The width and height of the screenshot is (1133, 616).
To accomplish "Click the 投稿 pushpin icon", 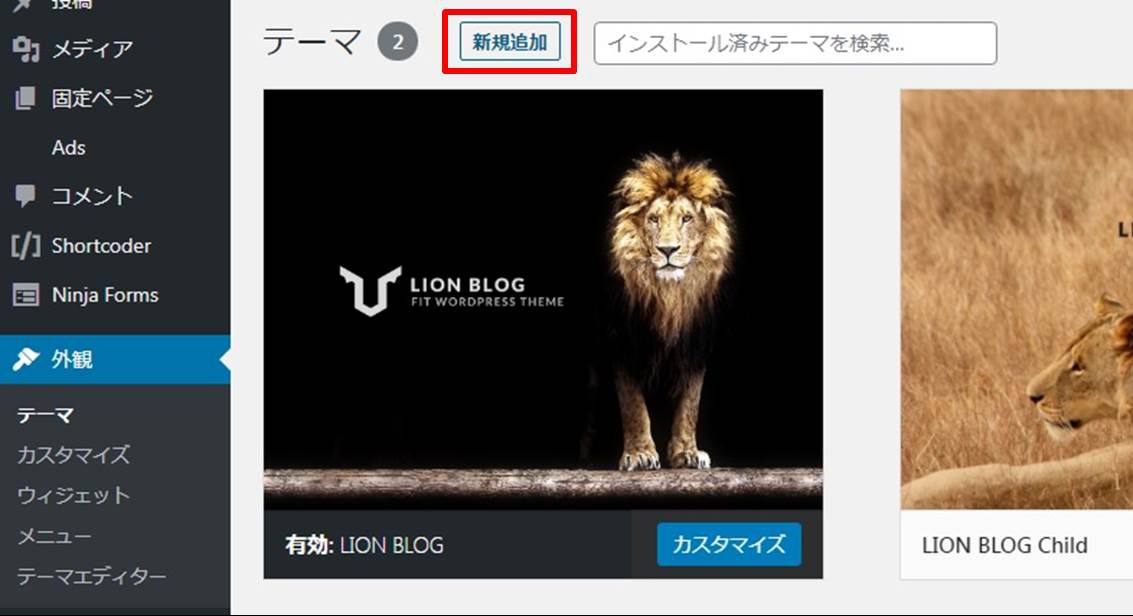I will (x=23, y=4).
